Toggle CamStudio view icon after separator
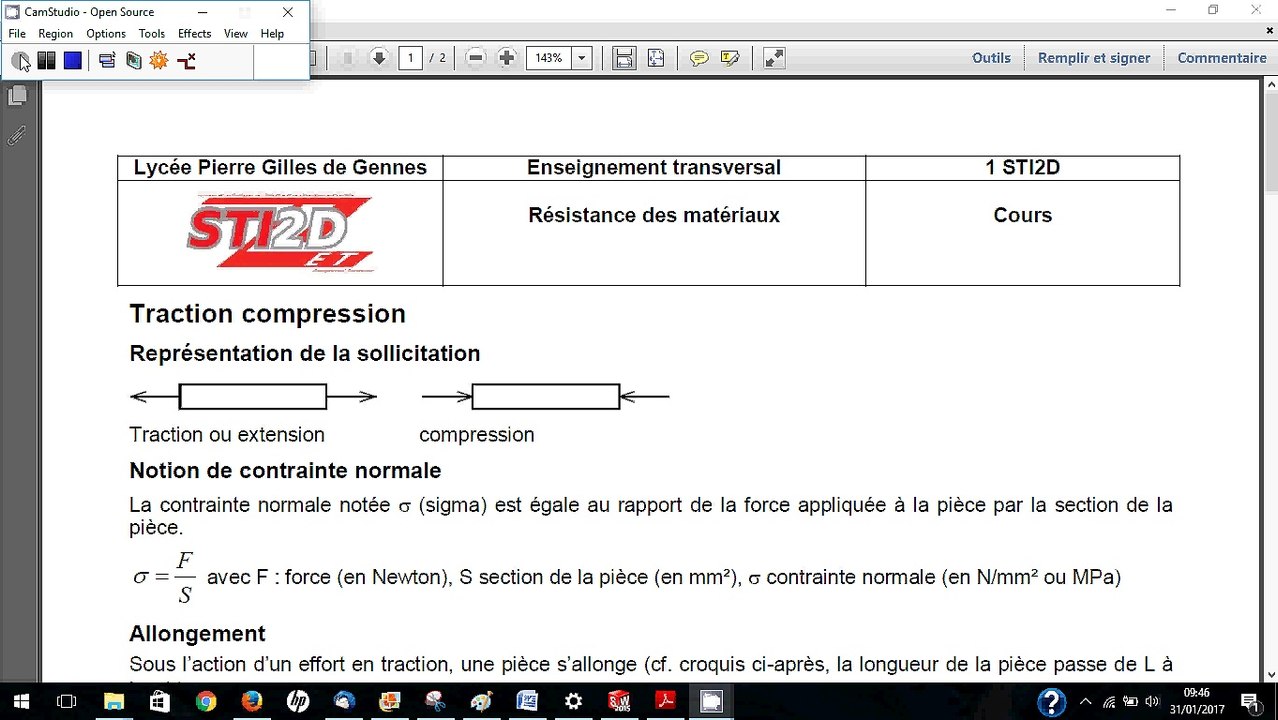The width and height of the screenshot is (1278, 720). [107, 61]
